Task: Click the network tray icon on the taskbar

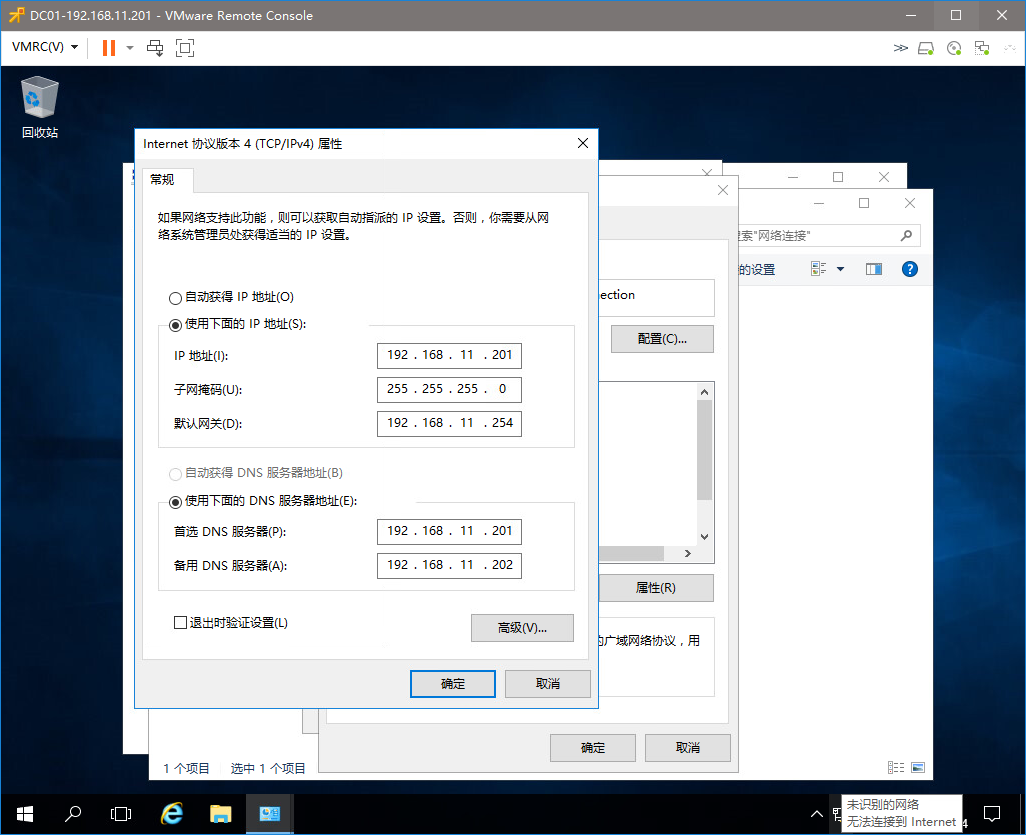Action: tap(837, 815)
